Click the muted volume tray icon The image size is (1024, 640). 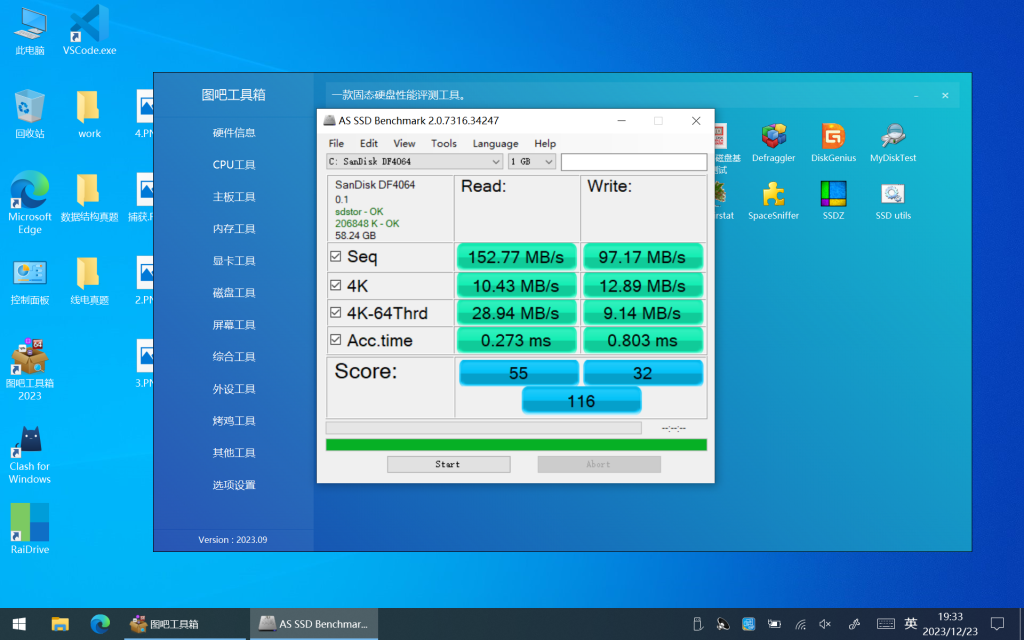pyautogui.click(x=825, y=624)
